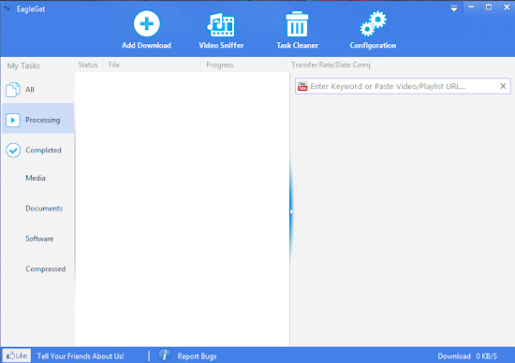Open the title bar dropdown menu arrow

(x=454, y=8)
